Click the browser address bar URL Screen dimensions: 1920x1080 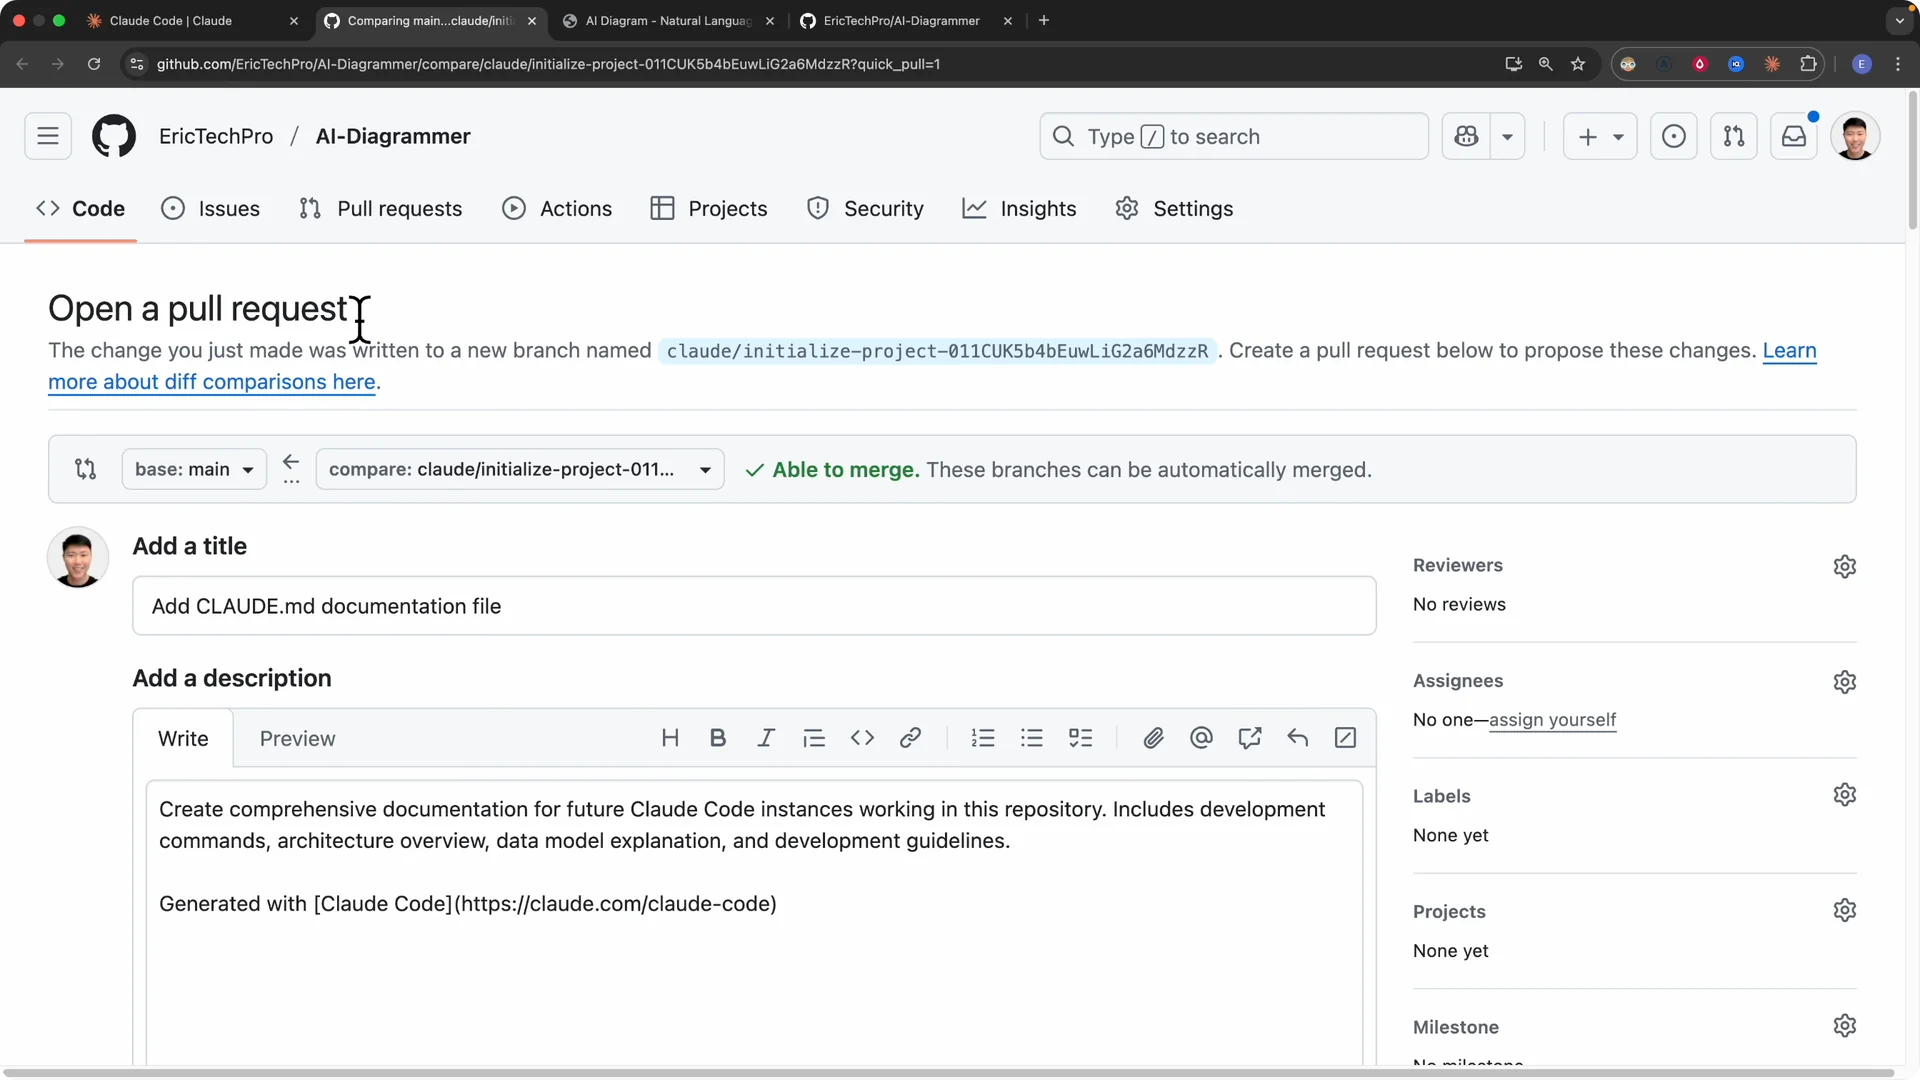pos(548,64)
